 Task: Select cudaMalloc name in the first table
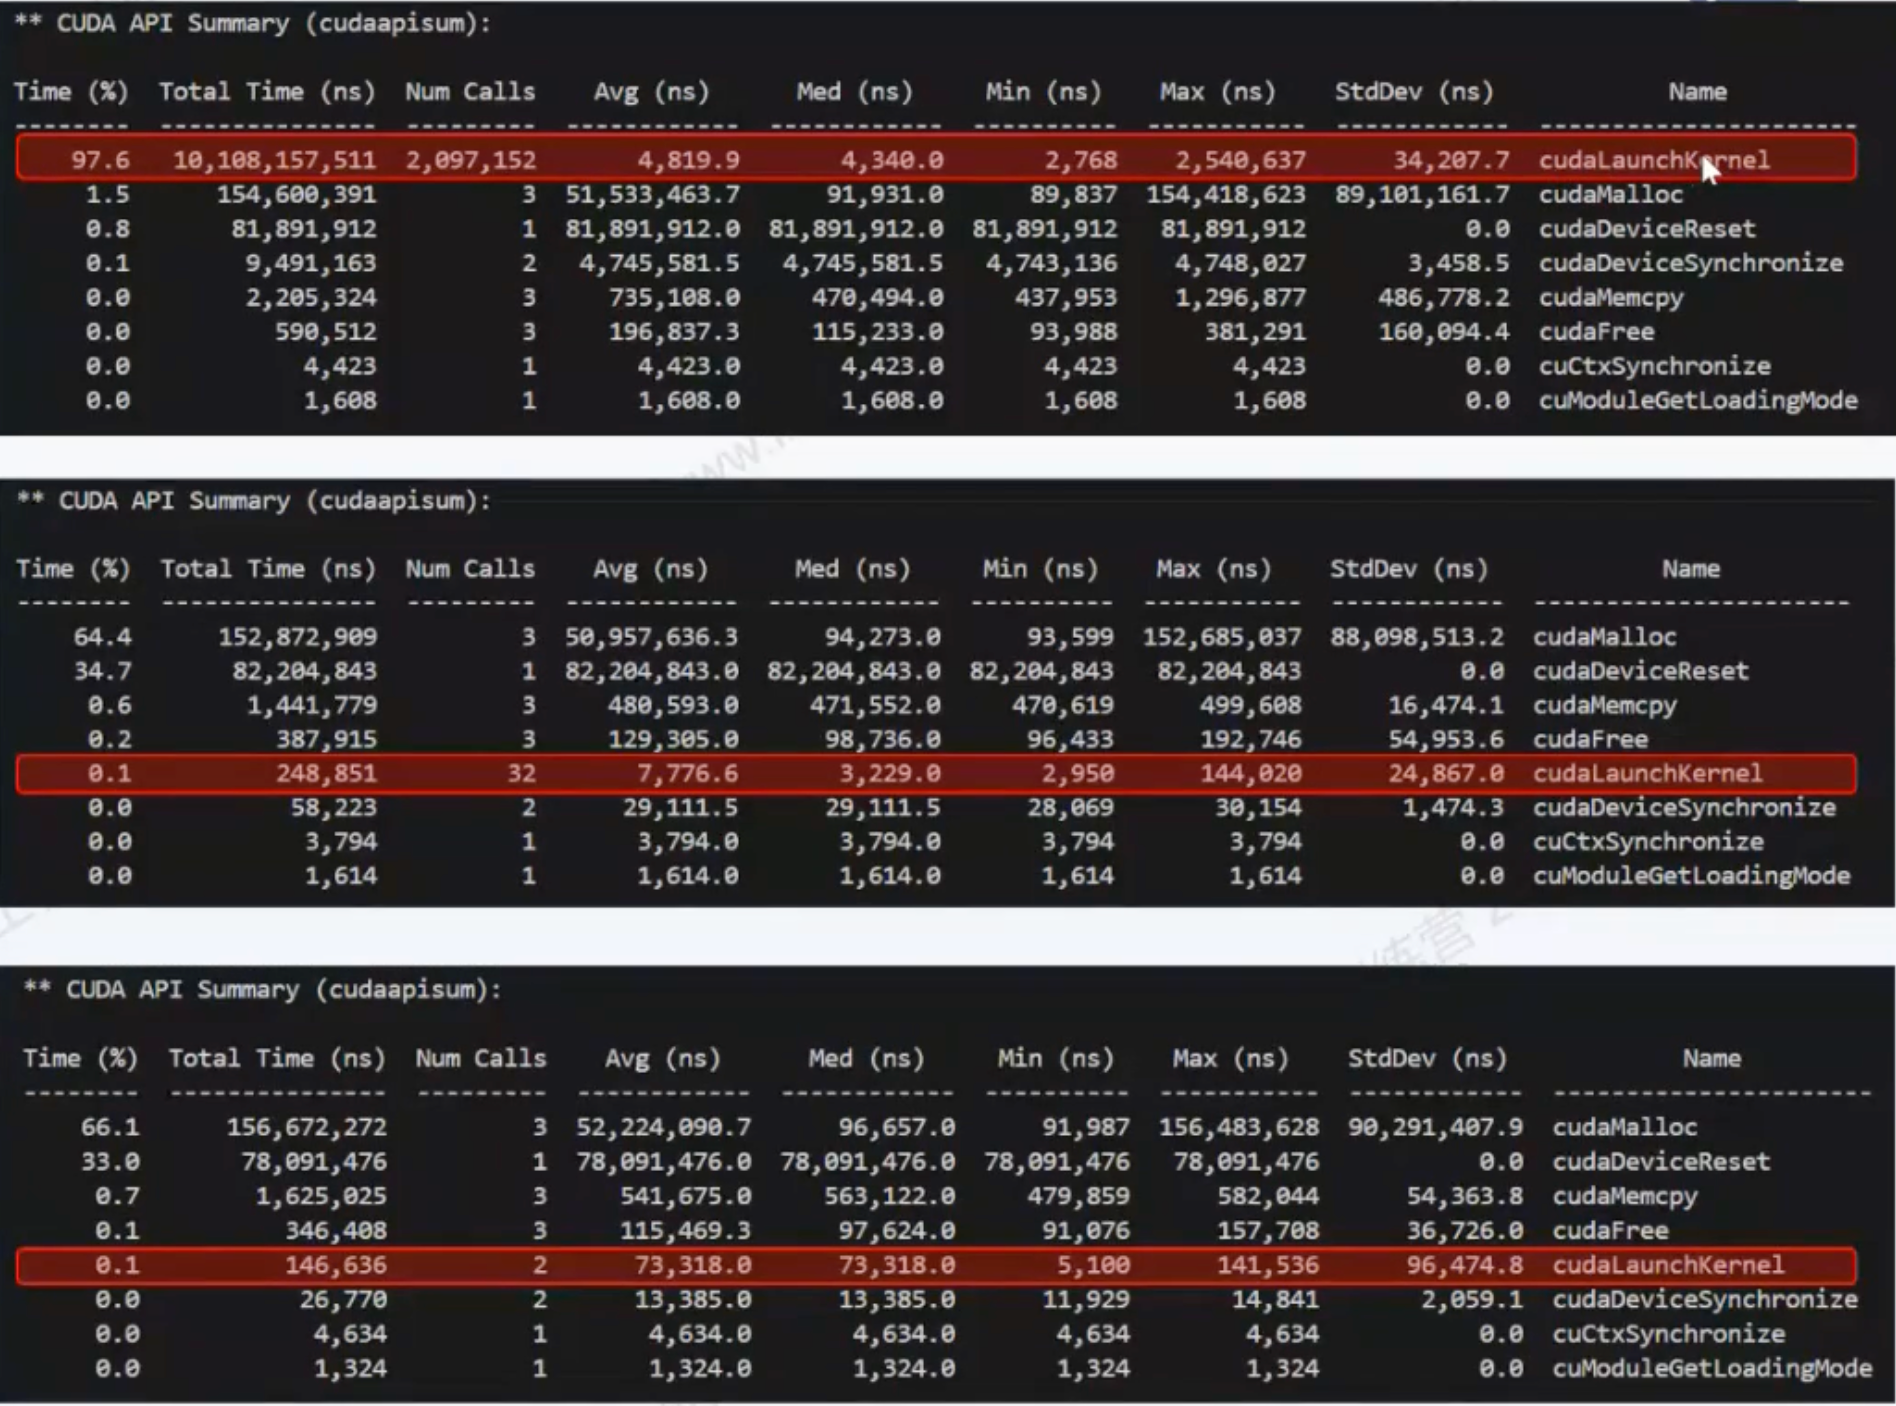[1610, 194]
